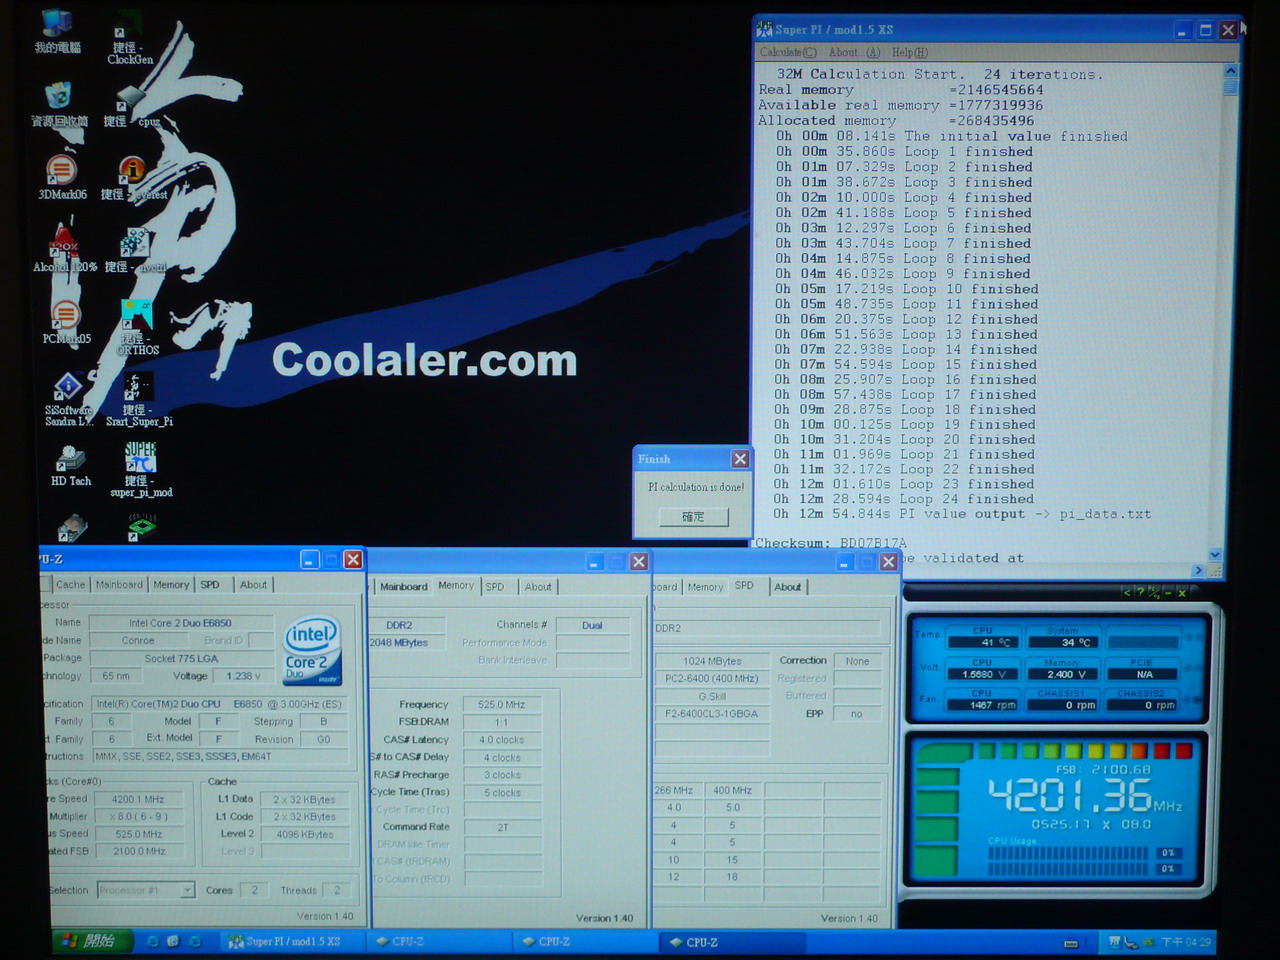Switch to the Memory tab in the left CPU-Z window
1280x960 pixels.
[x=171, y=584]
